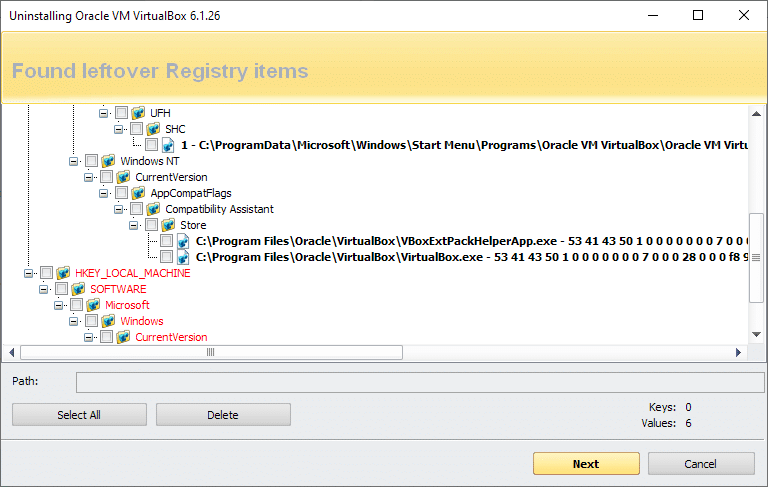Select the HKEY_LOCAL_MACHINE label
Screen dimensions: 768x487
133,273
